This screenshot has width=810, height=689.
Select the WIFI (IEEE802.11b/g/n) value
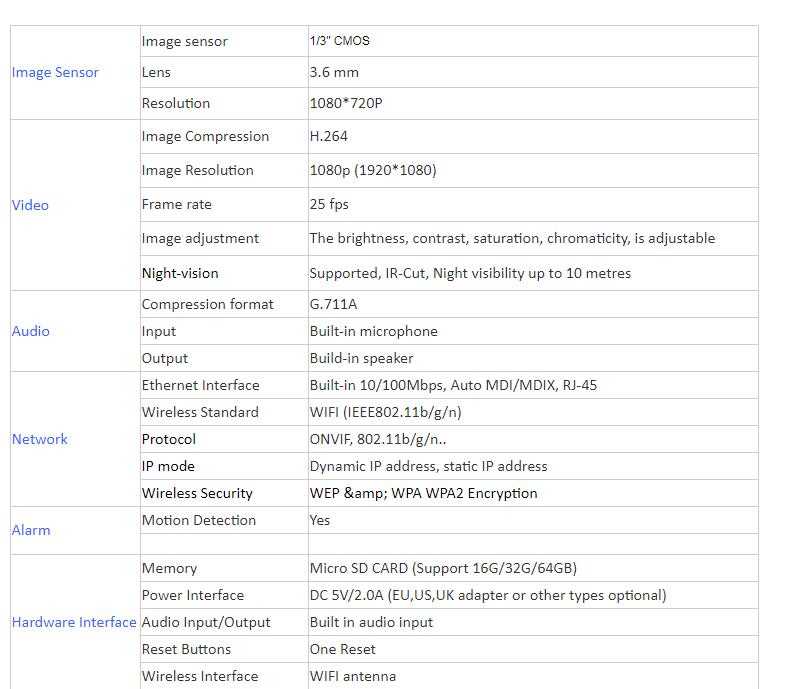pos(385,412)
